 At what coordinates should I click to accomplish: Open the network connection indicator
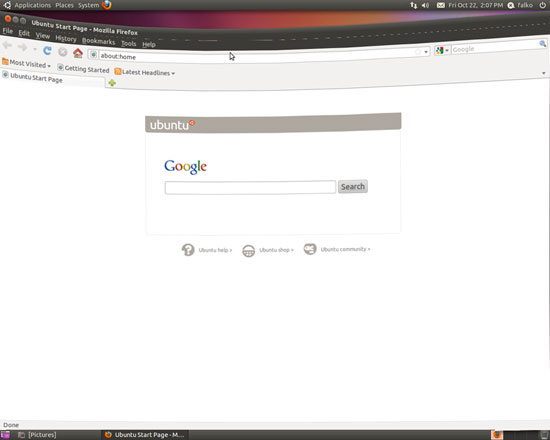coord(414,5)
